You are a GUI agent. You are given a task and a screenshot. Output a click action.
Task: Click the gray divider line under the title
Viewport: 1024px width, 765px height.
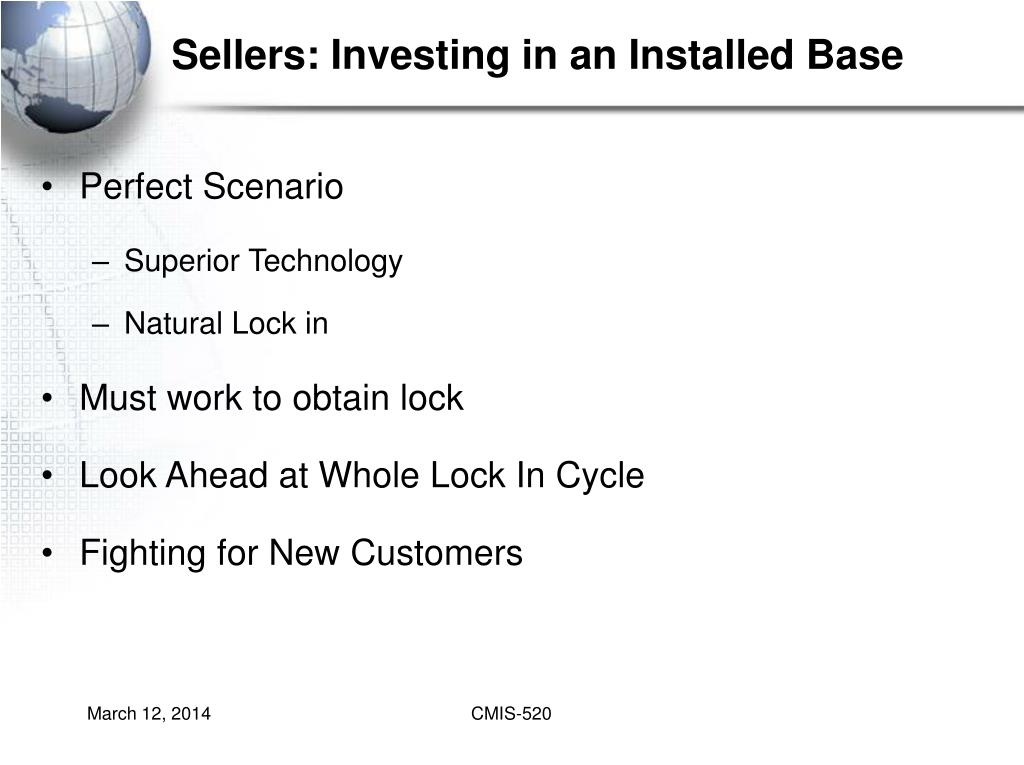[x=588, y=109]
